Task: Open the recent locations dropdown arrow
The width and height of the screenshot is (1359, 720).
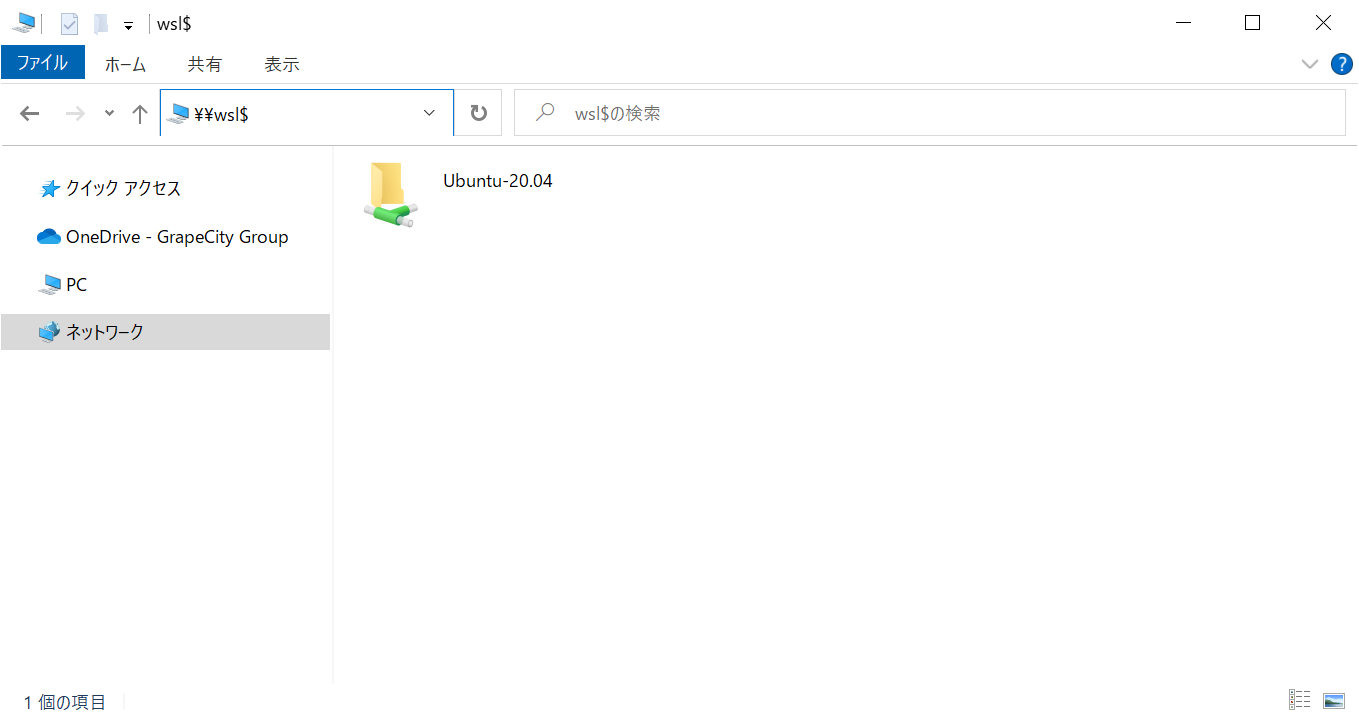Action: 109,114
